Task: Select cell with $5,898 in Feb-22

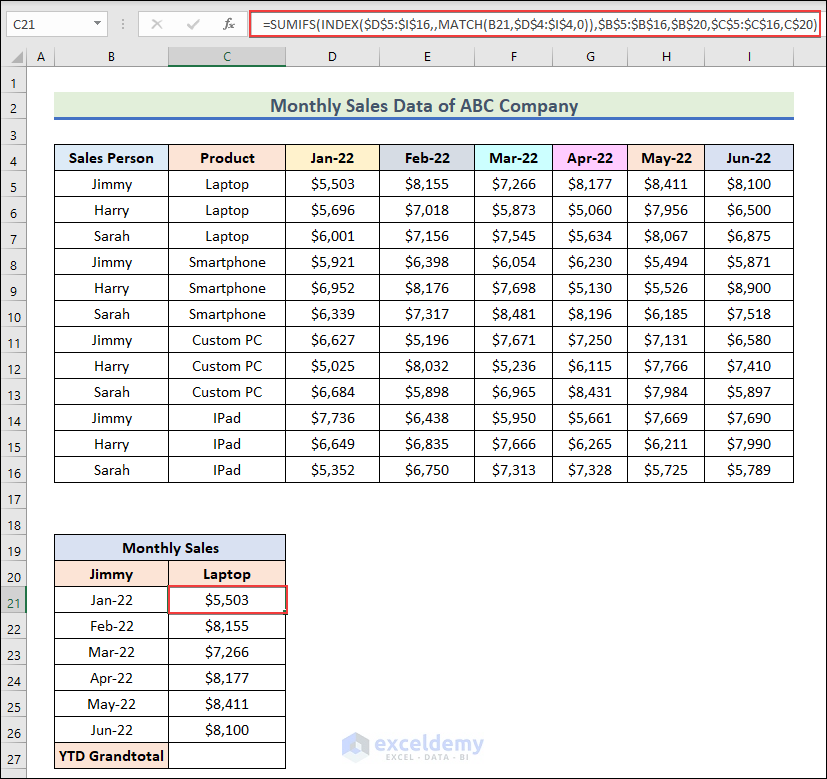Action: (427, 392)
